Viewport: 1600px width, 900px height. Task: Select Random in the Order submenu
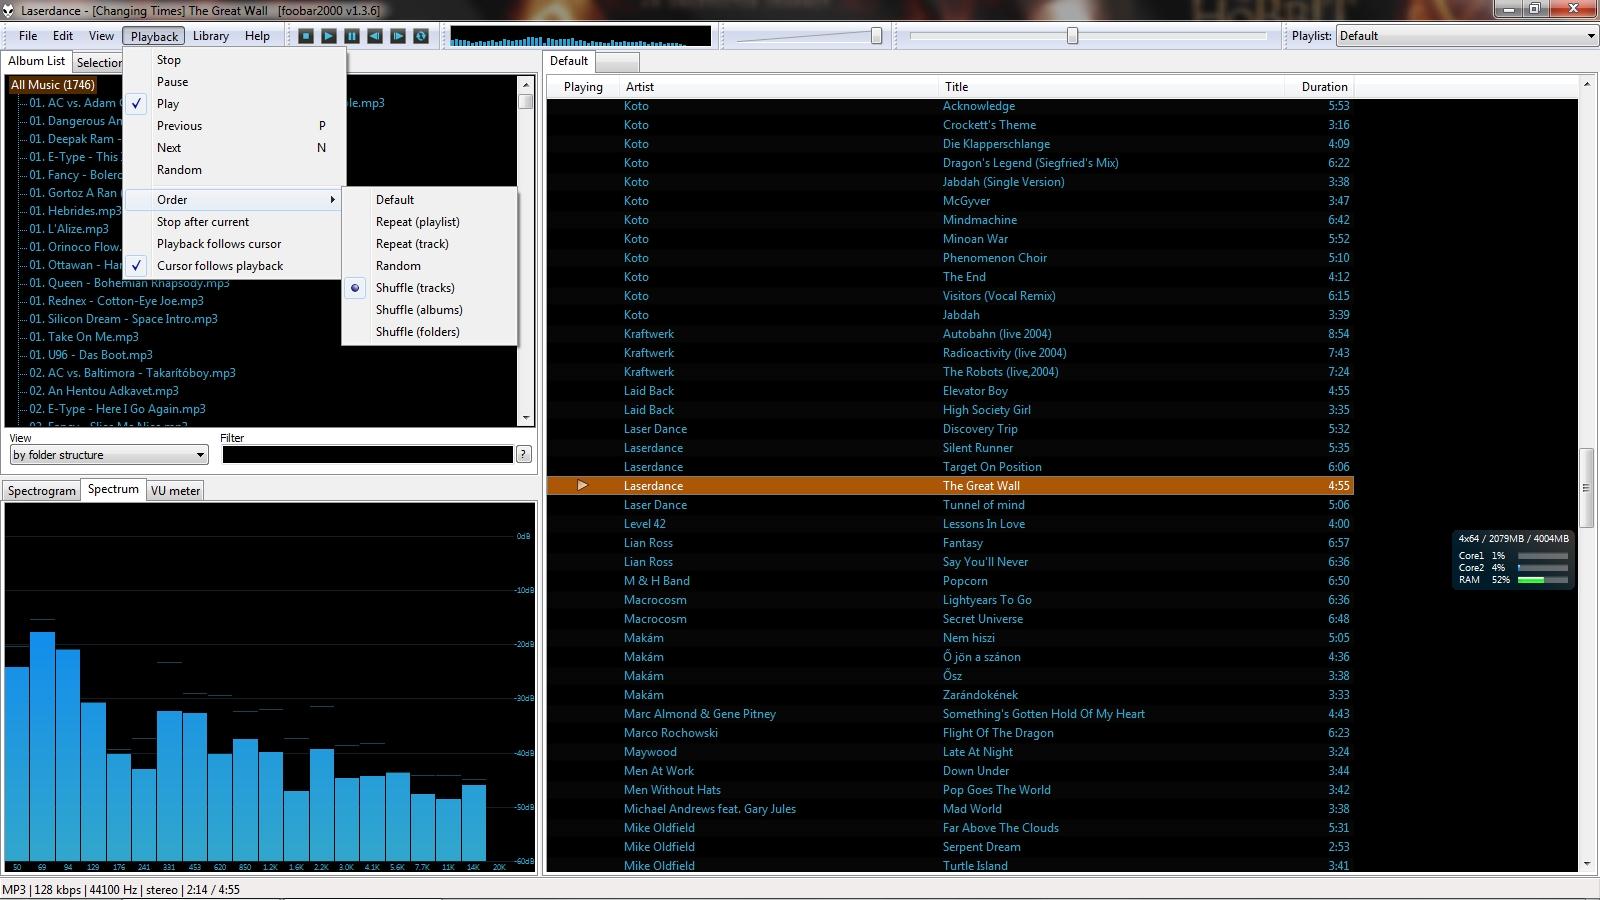[429, 266]
